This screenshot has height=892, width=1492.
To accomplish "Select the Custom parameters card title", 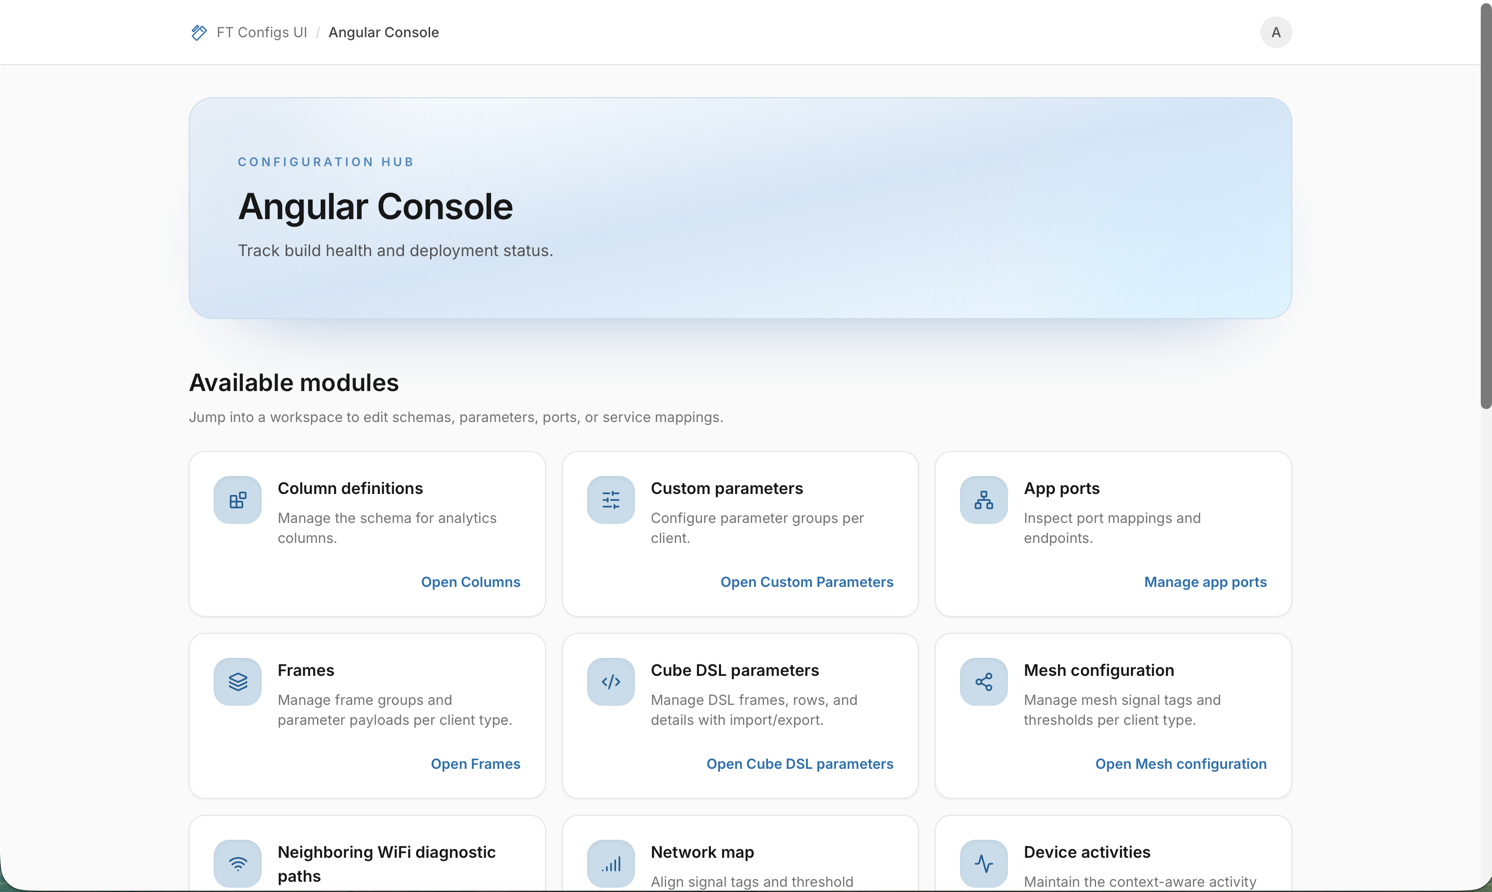I will [726, 488].
